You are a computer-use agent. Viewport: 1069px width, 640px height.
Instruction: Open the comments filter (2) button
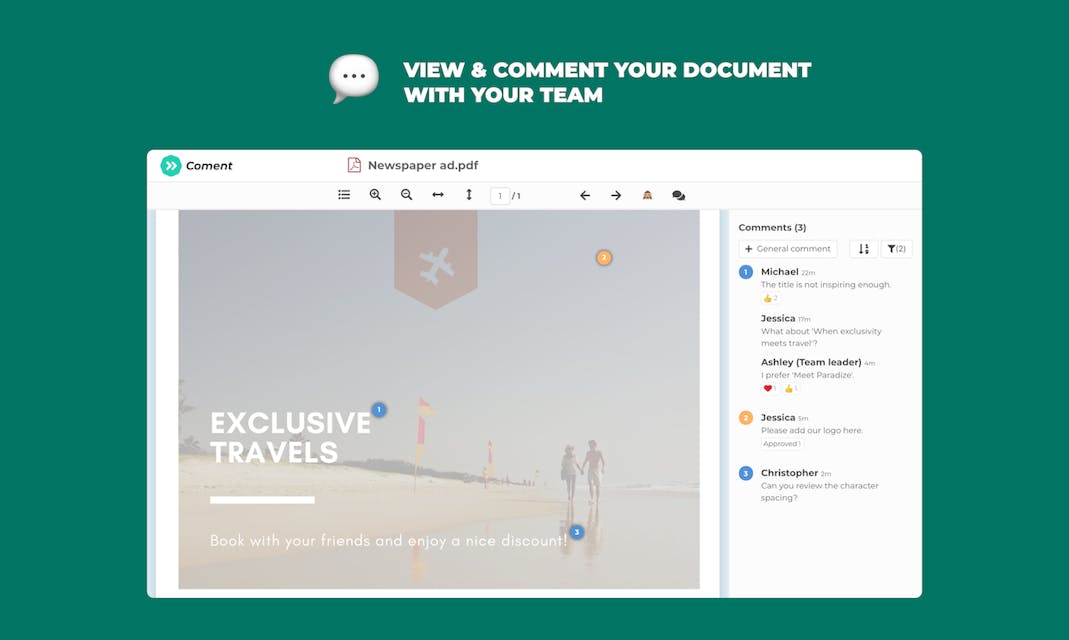[x=897, y=249]
